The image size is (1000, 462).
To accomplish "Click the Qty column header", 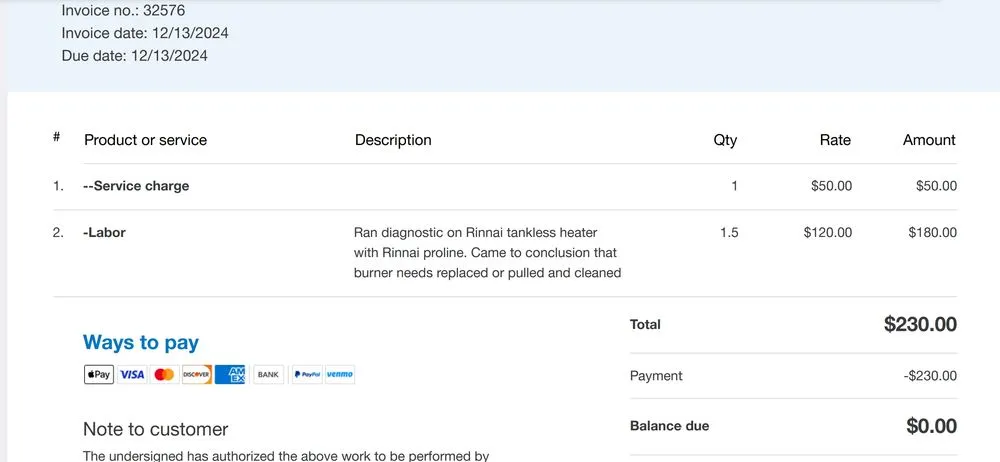I will pyautogui.click(x=725, y=140).
